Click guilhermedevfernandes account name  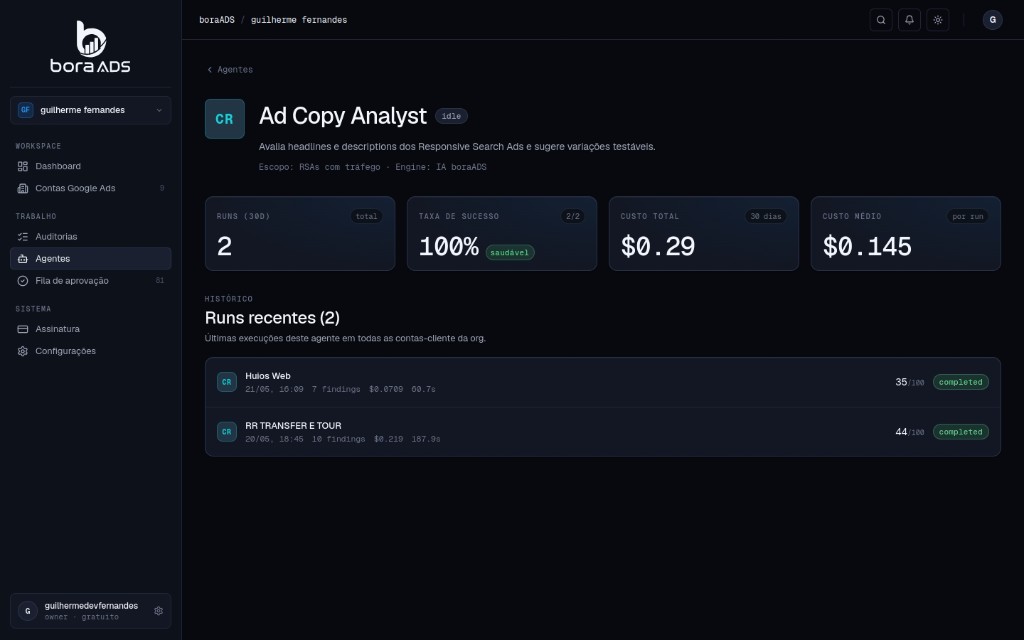[91, 605]
